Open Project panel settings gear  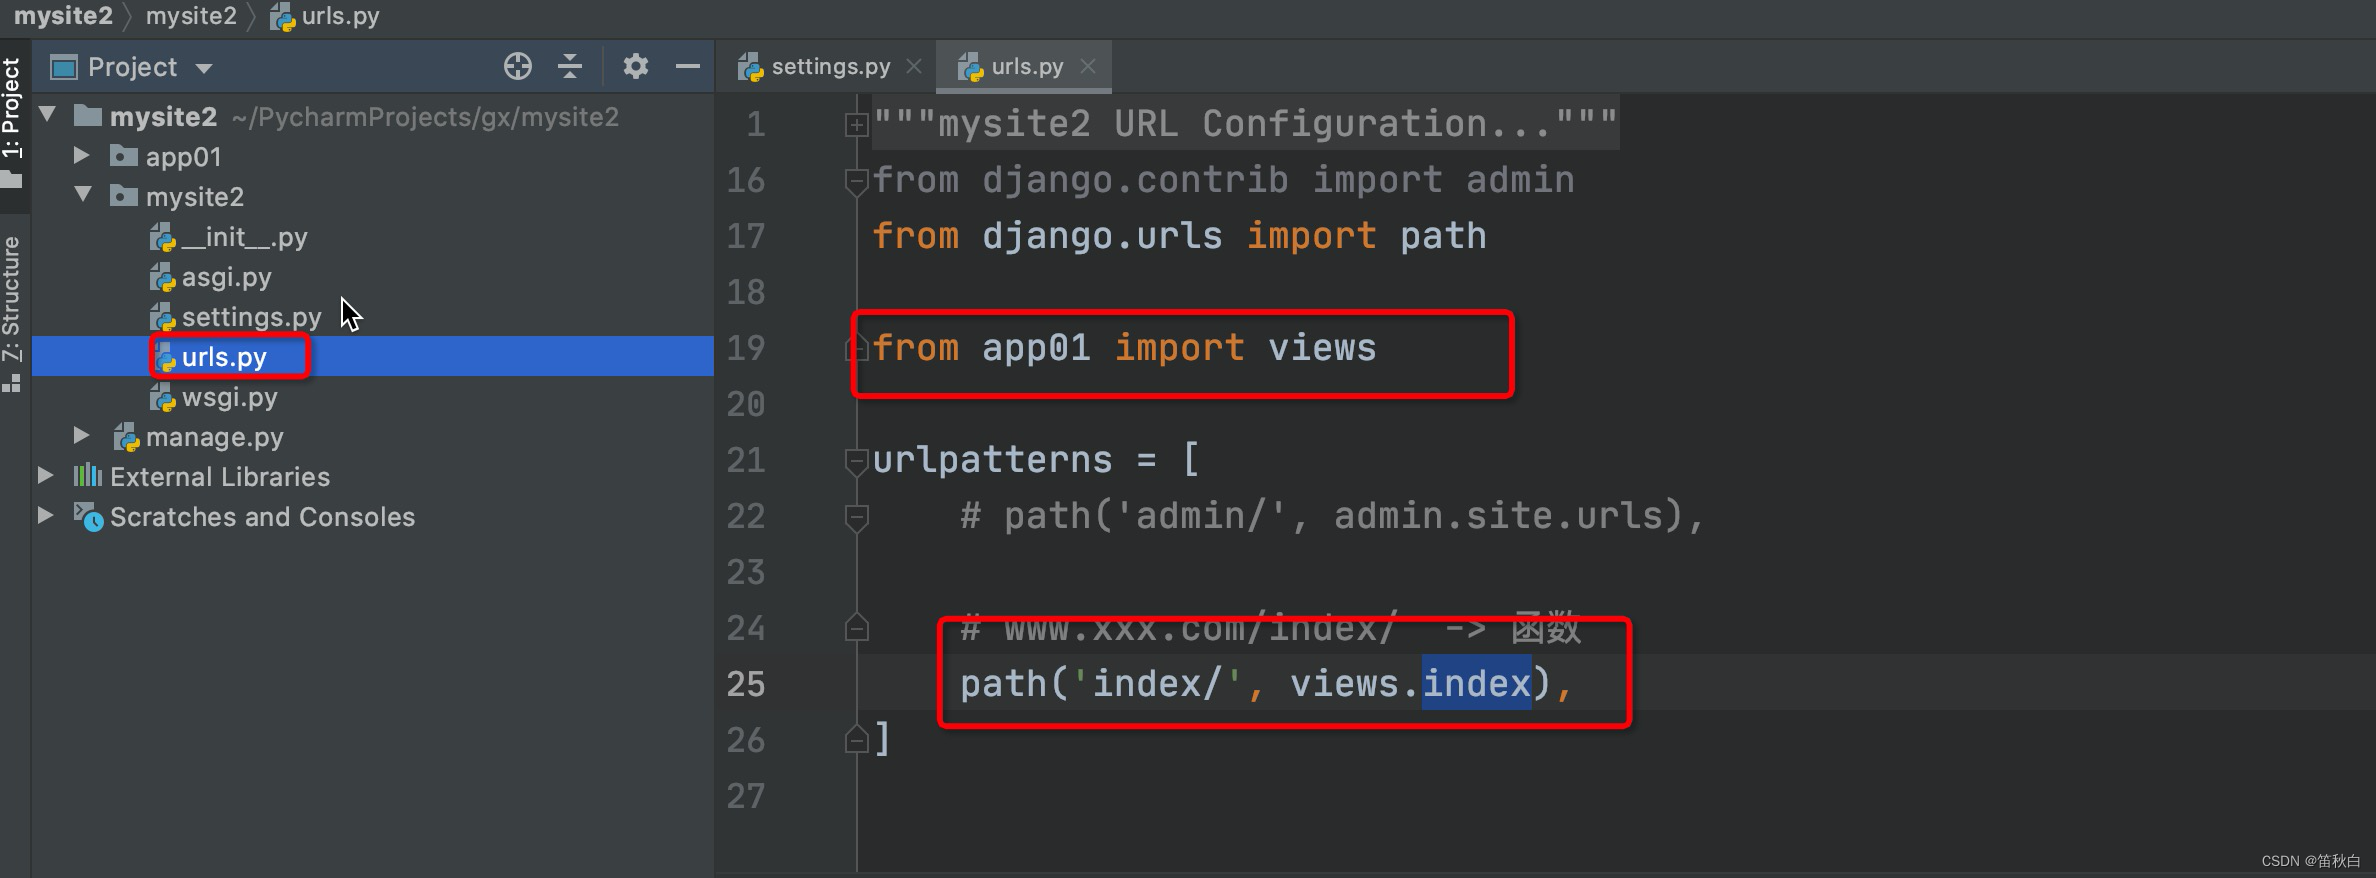click(636, 67)
